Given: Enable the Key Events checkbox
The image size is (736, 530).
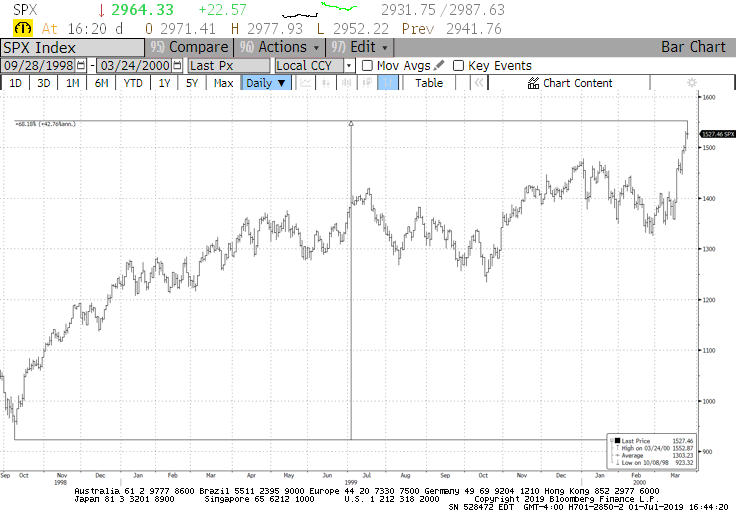Looking at the screenshot, I should click(459, 65).
